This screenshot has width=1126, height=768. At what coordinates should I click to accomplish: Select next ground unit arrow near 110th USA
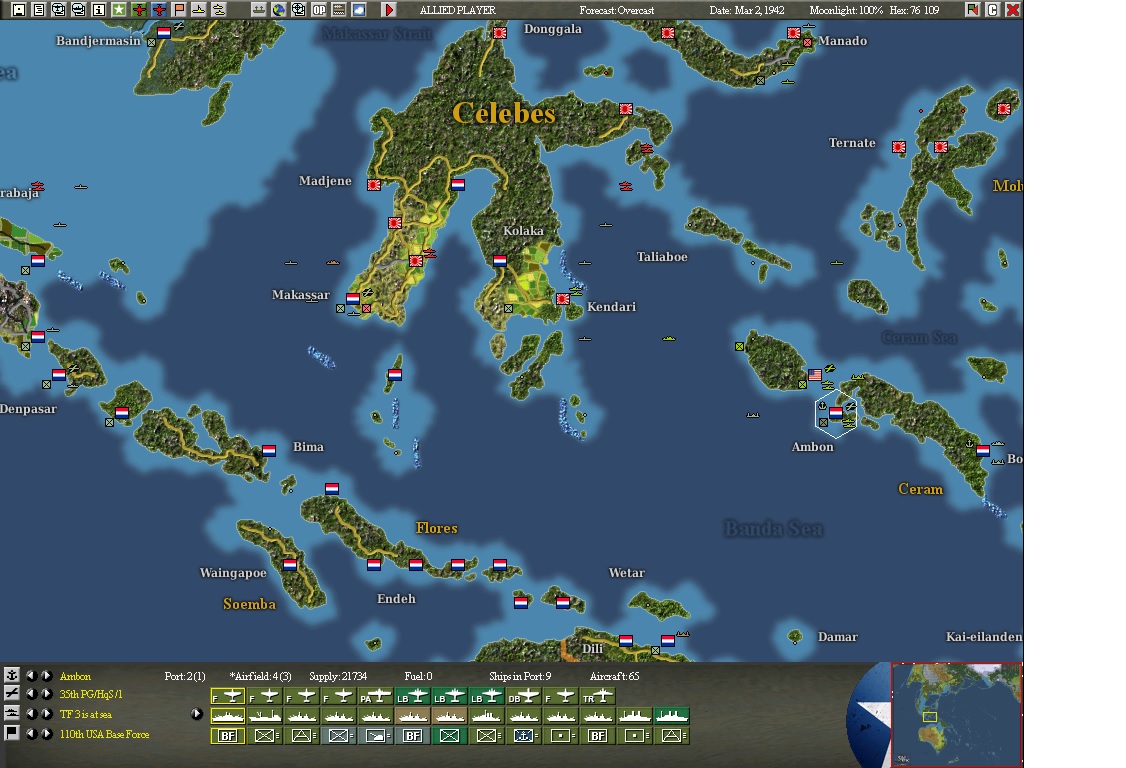tap(47, 734)
